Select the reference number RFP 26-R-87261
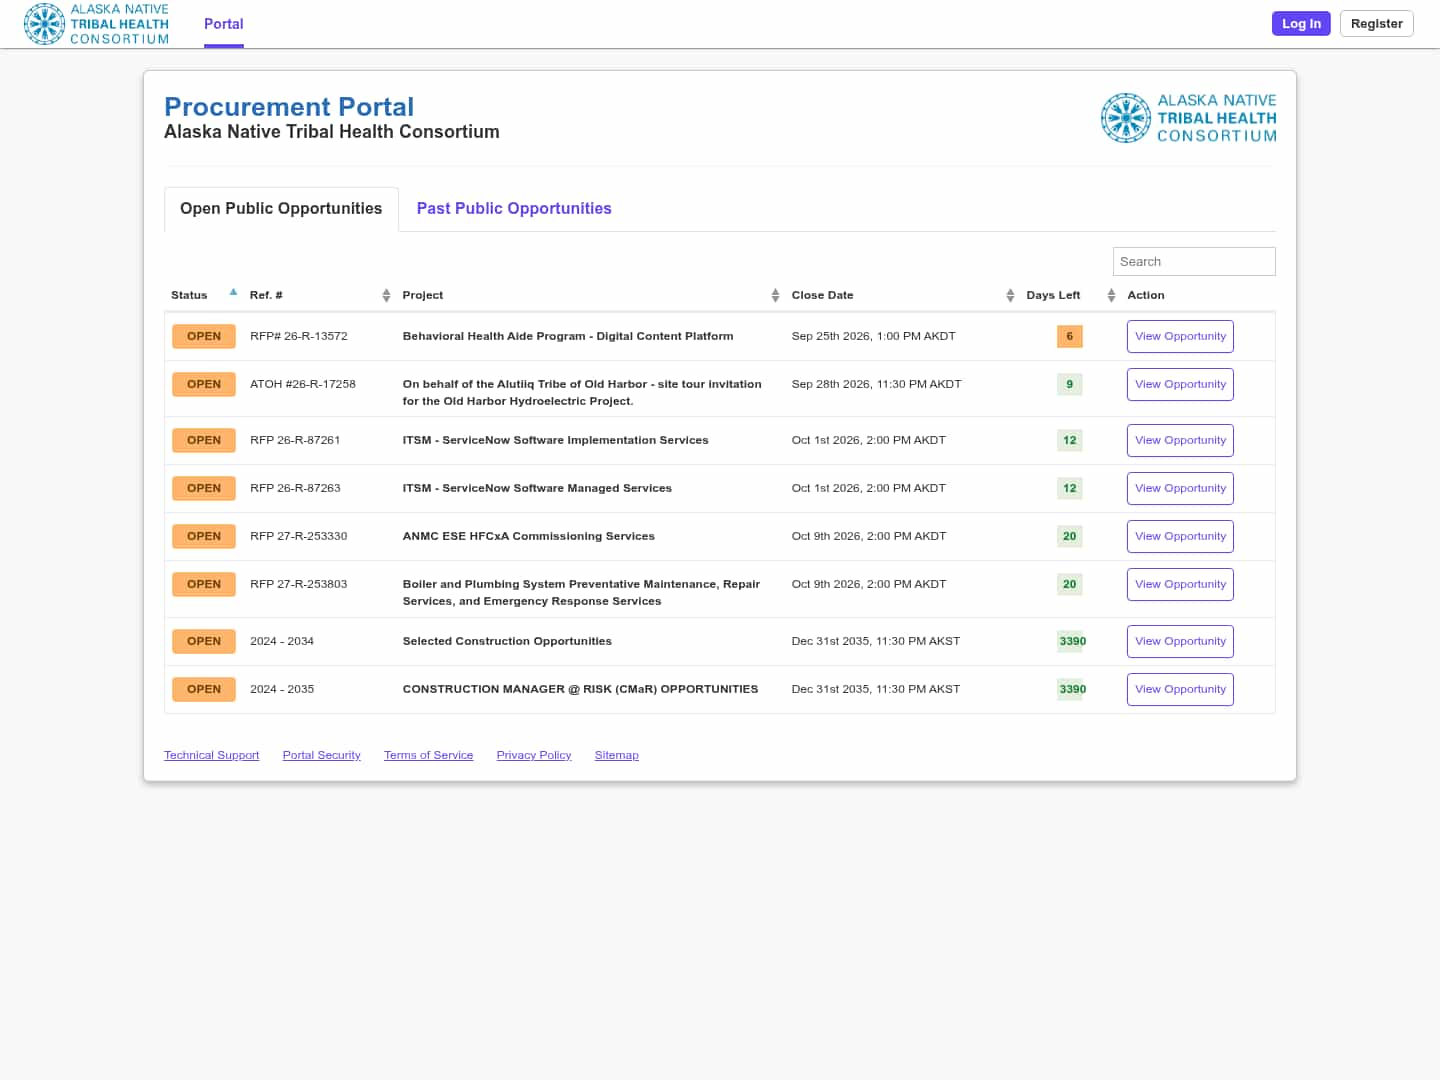The image size is (1440, 1080). pyautogui.click(x=295, y=440)
